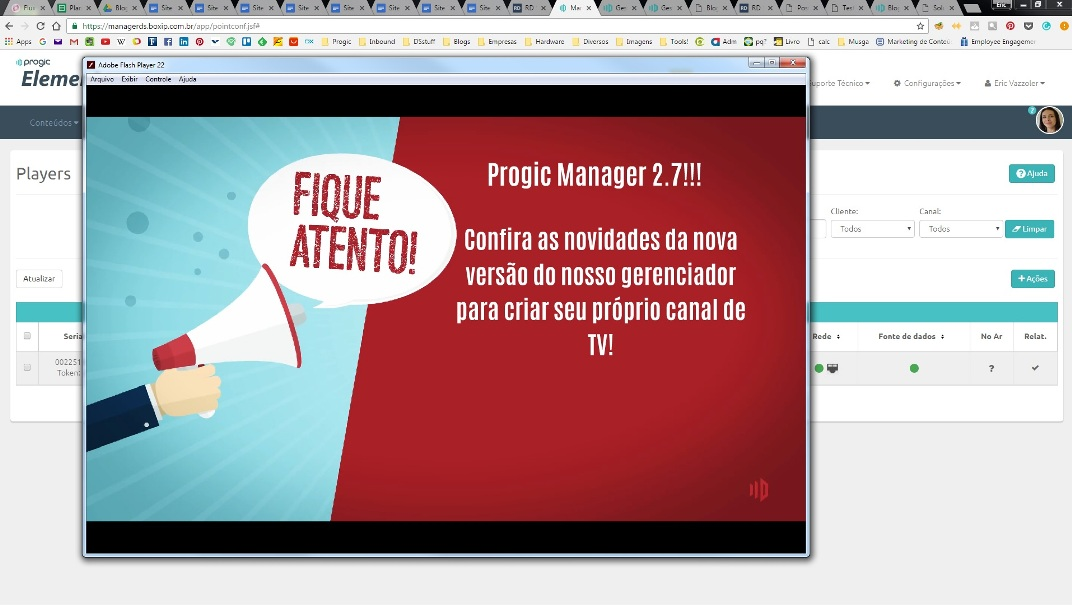
Task: Reload the page with the refresh icon
Action: click(40, 26)
